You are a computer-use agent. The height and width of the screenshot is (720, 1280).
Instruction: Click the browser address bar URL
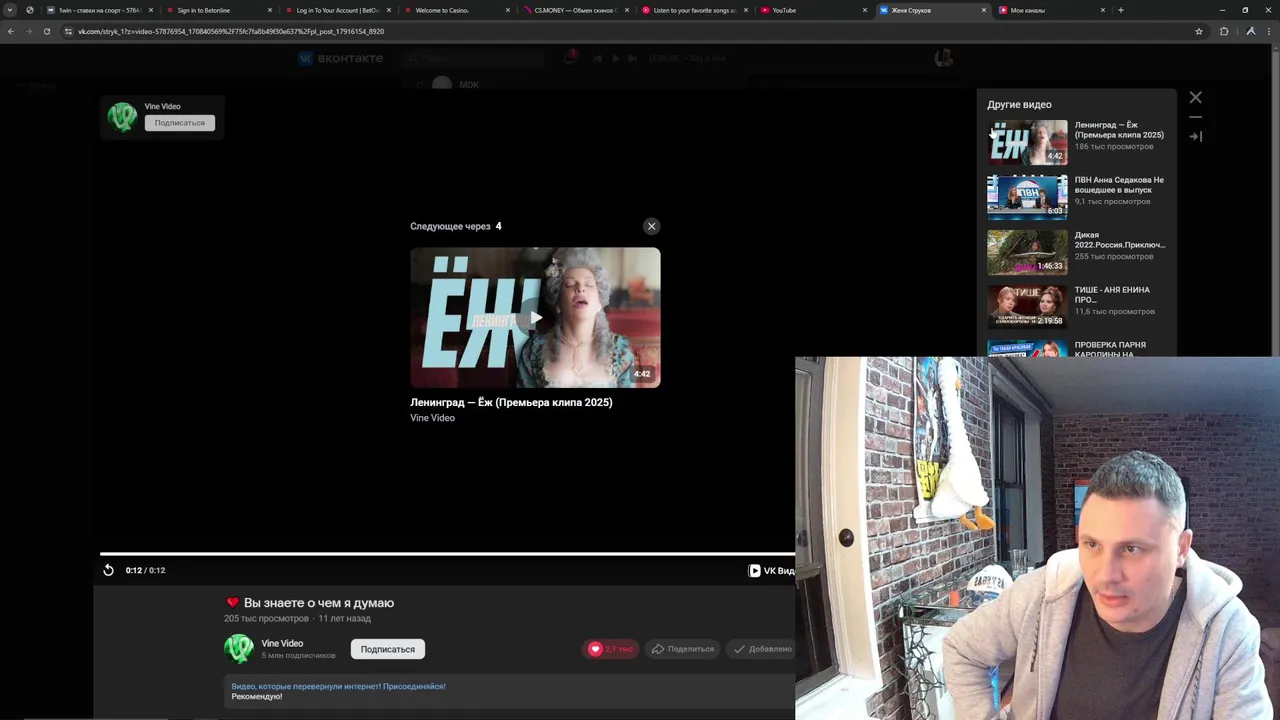(x=231, y=31)
